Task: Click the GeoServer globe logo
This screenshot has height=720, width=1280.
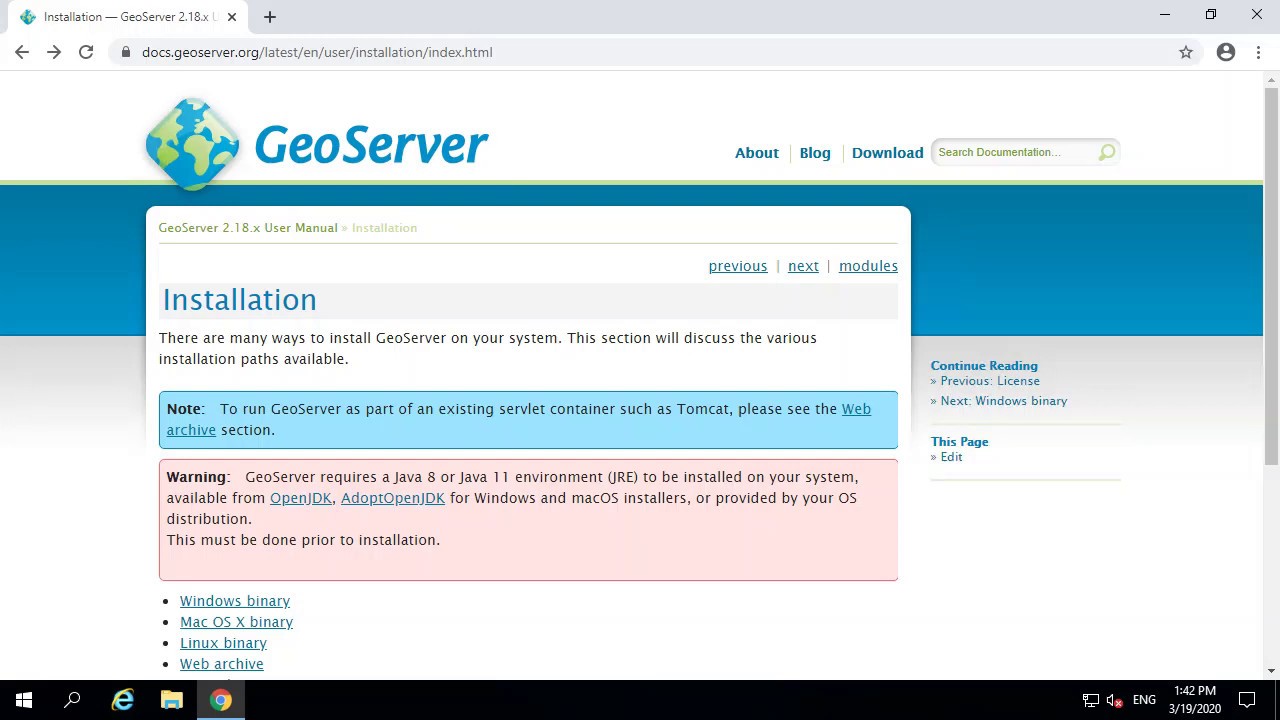Action: pyautogui.click(x=192, y=144)
